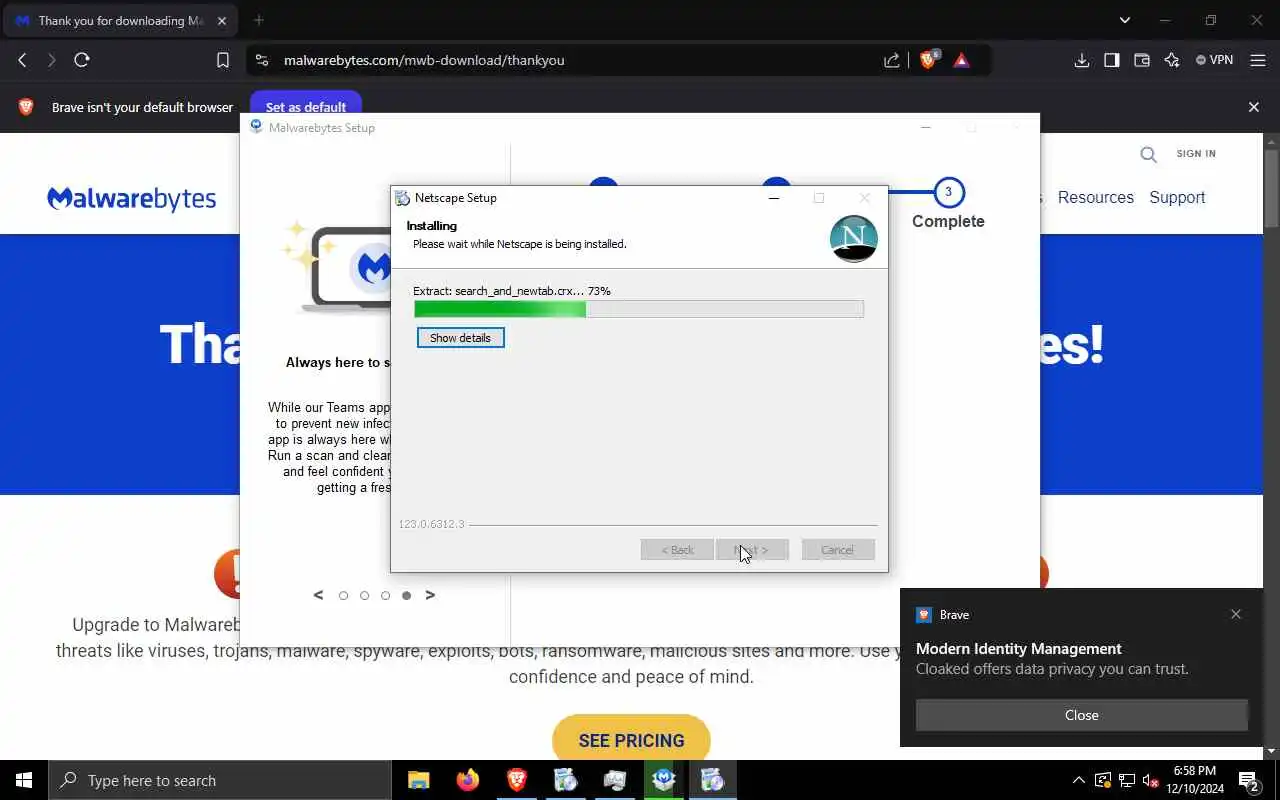Click the Type here to search box

(x=219, y=780)
